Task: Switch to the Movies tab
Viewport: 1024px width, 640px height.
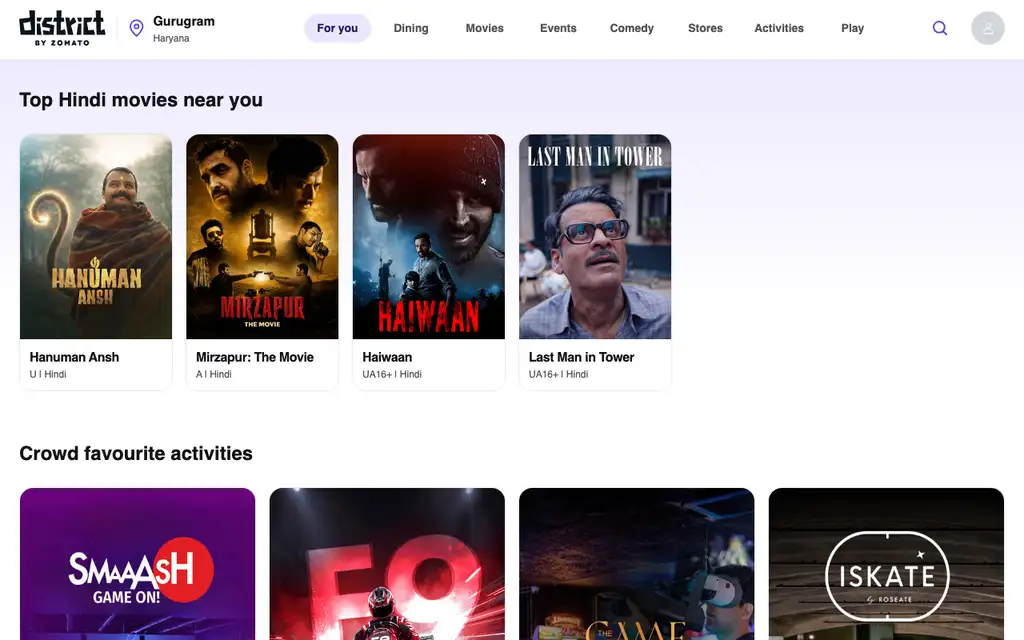Action: pyautogui.click(x=485, y=28)
